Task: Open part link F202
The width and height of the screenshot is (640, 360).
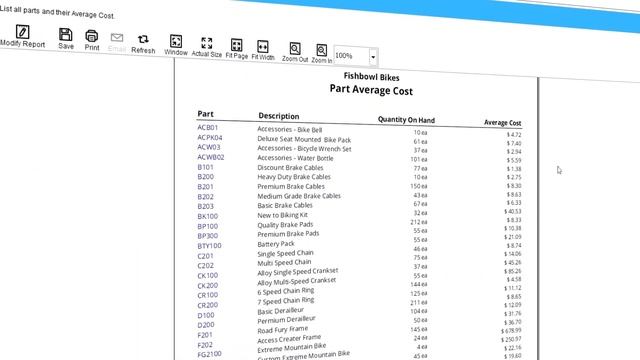Action: pos(205,345)
